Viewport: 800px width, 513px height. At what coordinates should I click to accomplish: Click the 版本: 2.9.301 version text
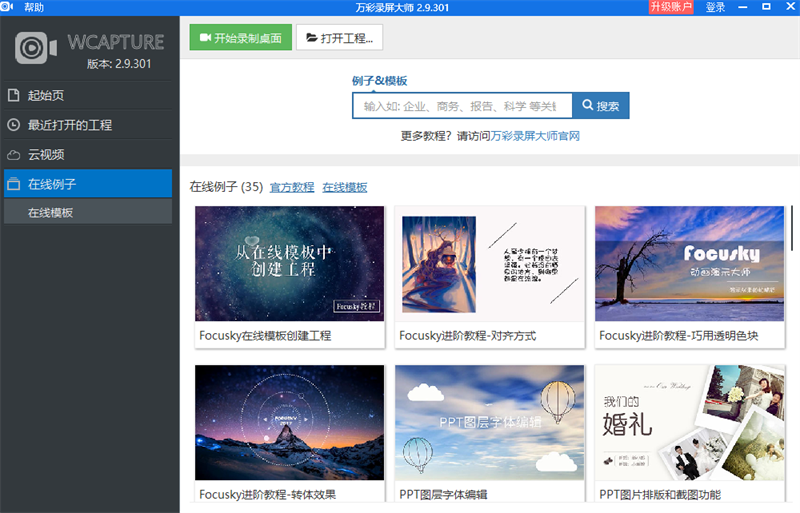coord(119,64)
